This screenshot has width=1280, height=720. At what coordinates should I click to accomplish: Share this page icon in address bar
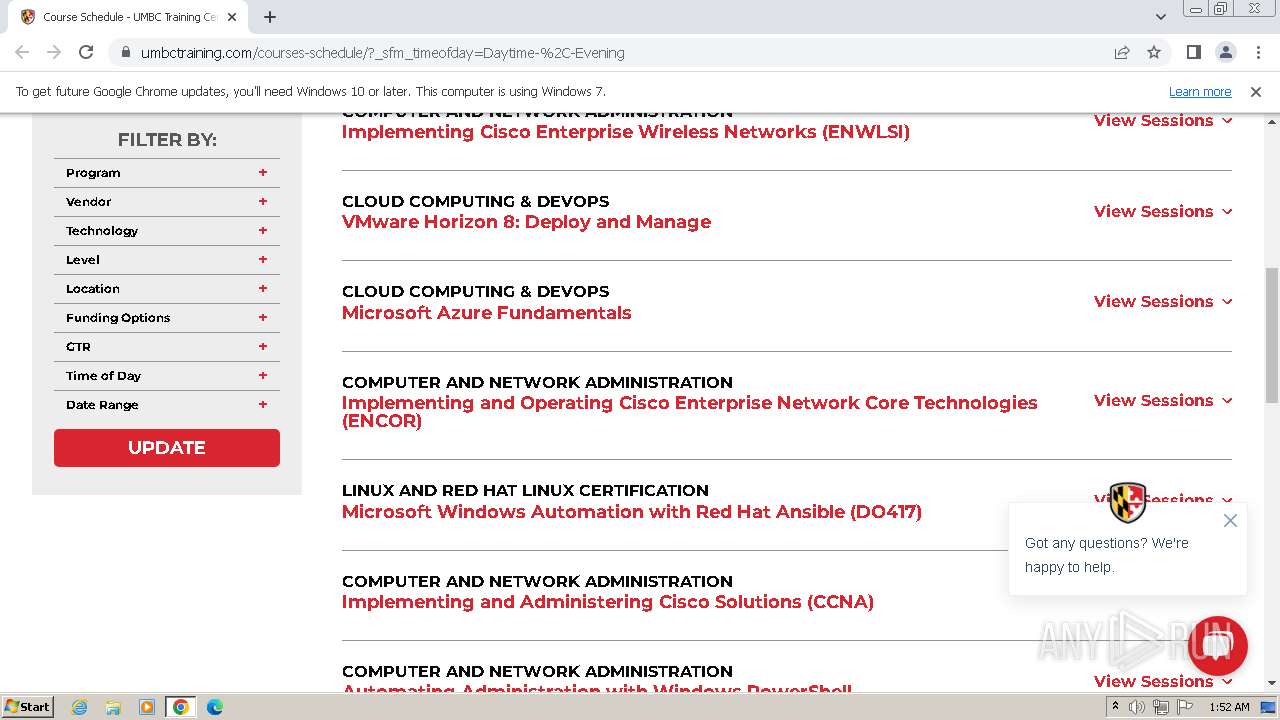(1122, 52)
